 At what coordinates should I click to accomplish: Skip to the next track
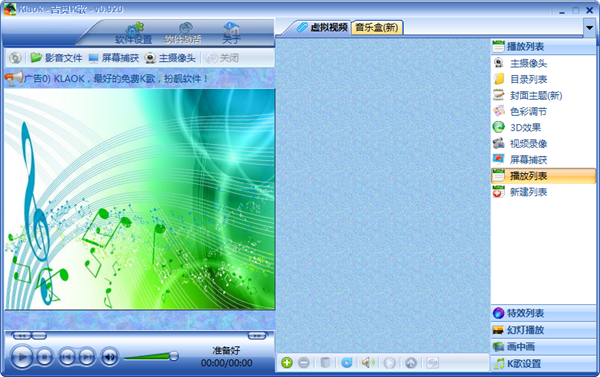(87, 357)
